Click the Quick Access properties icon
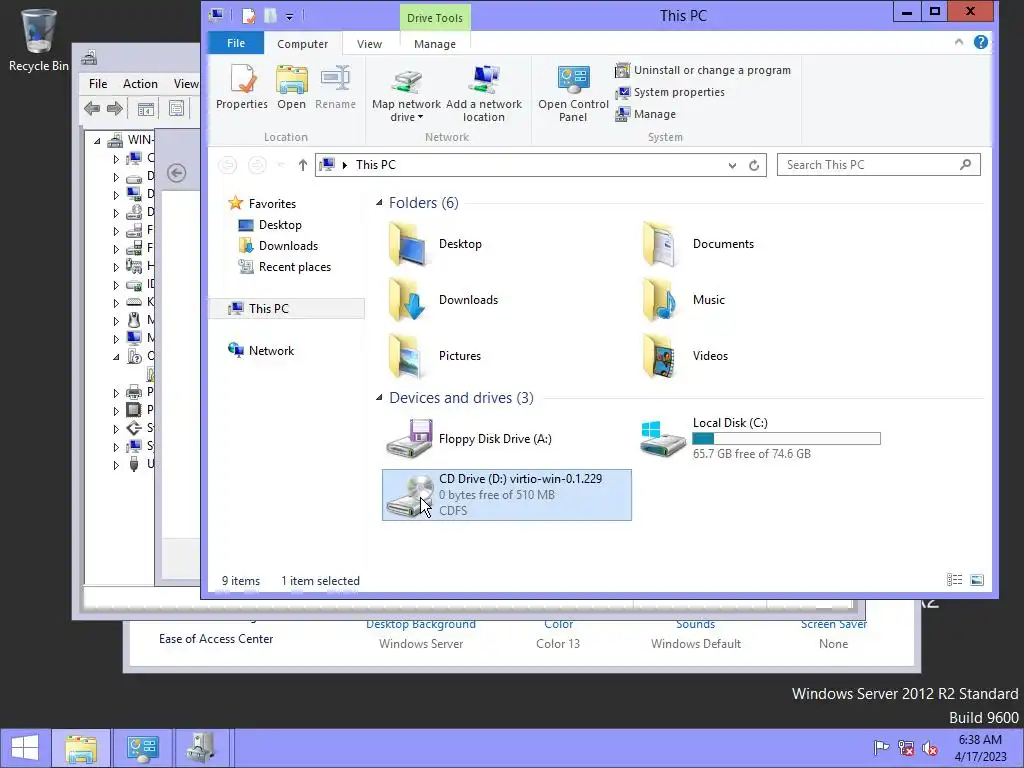This screenshot has height=768, width=1024. (x=249, y=16)
